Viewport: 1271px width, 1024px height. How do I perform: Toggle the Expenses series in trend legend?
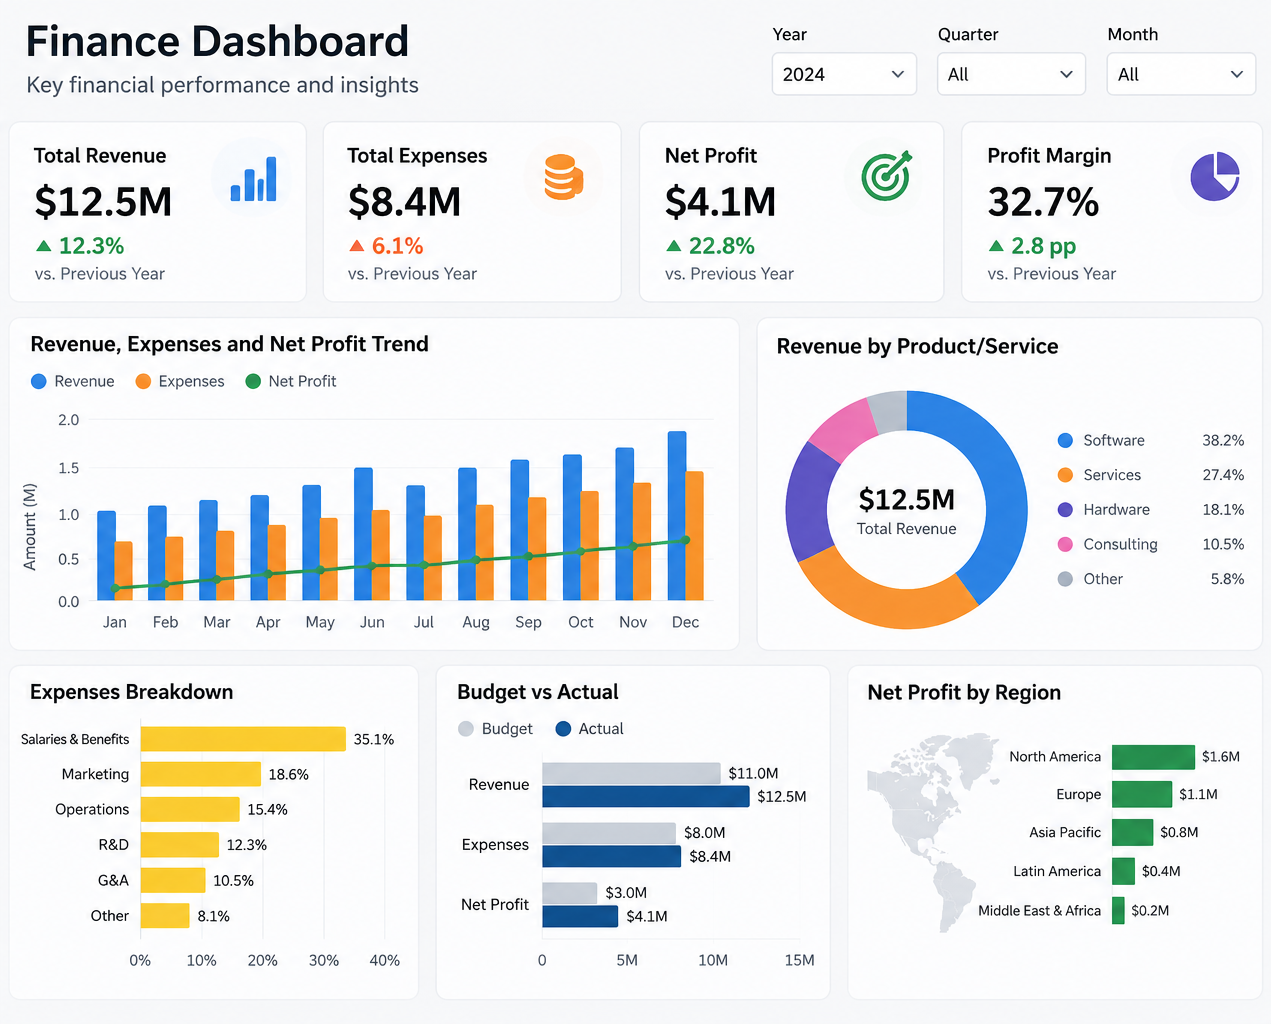tap(180, 381)
